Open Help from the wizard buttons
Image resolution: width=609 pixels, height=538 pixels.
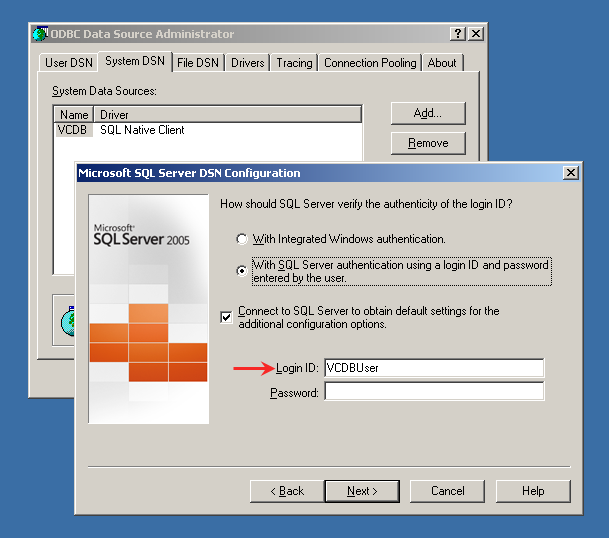(x=533, y=491)
